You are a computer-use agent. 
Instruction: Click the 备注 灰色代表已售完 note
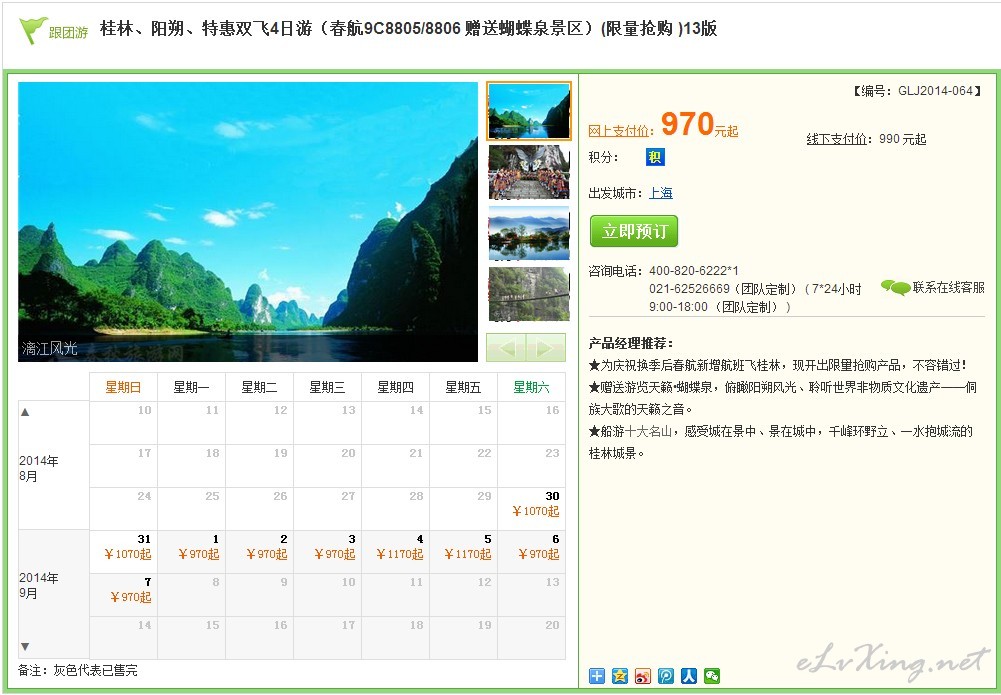point(78,671)
